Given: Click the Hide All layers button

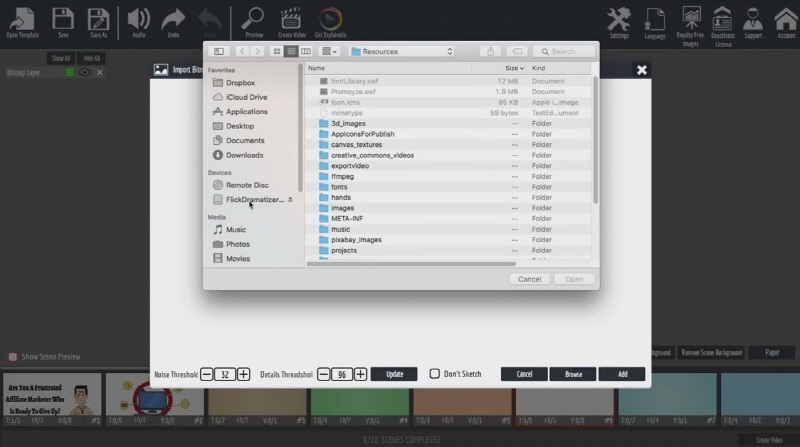Looking at the screenshot, I should pos(92,58).
